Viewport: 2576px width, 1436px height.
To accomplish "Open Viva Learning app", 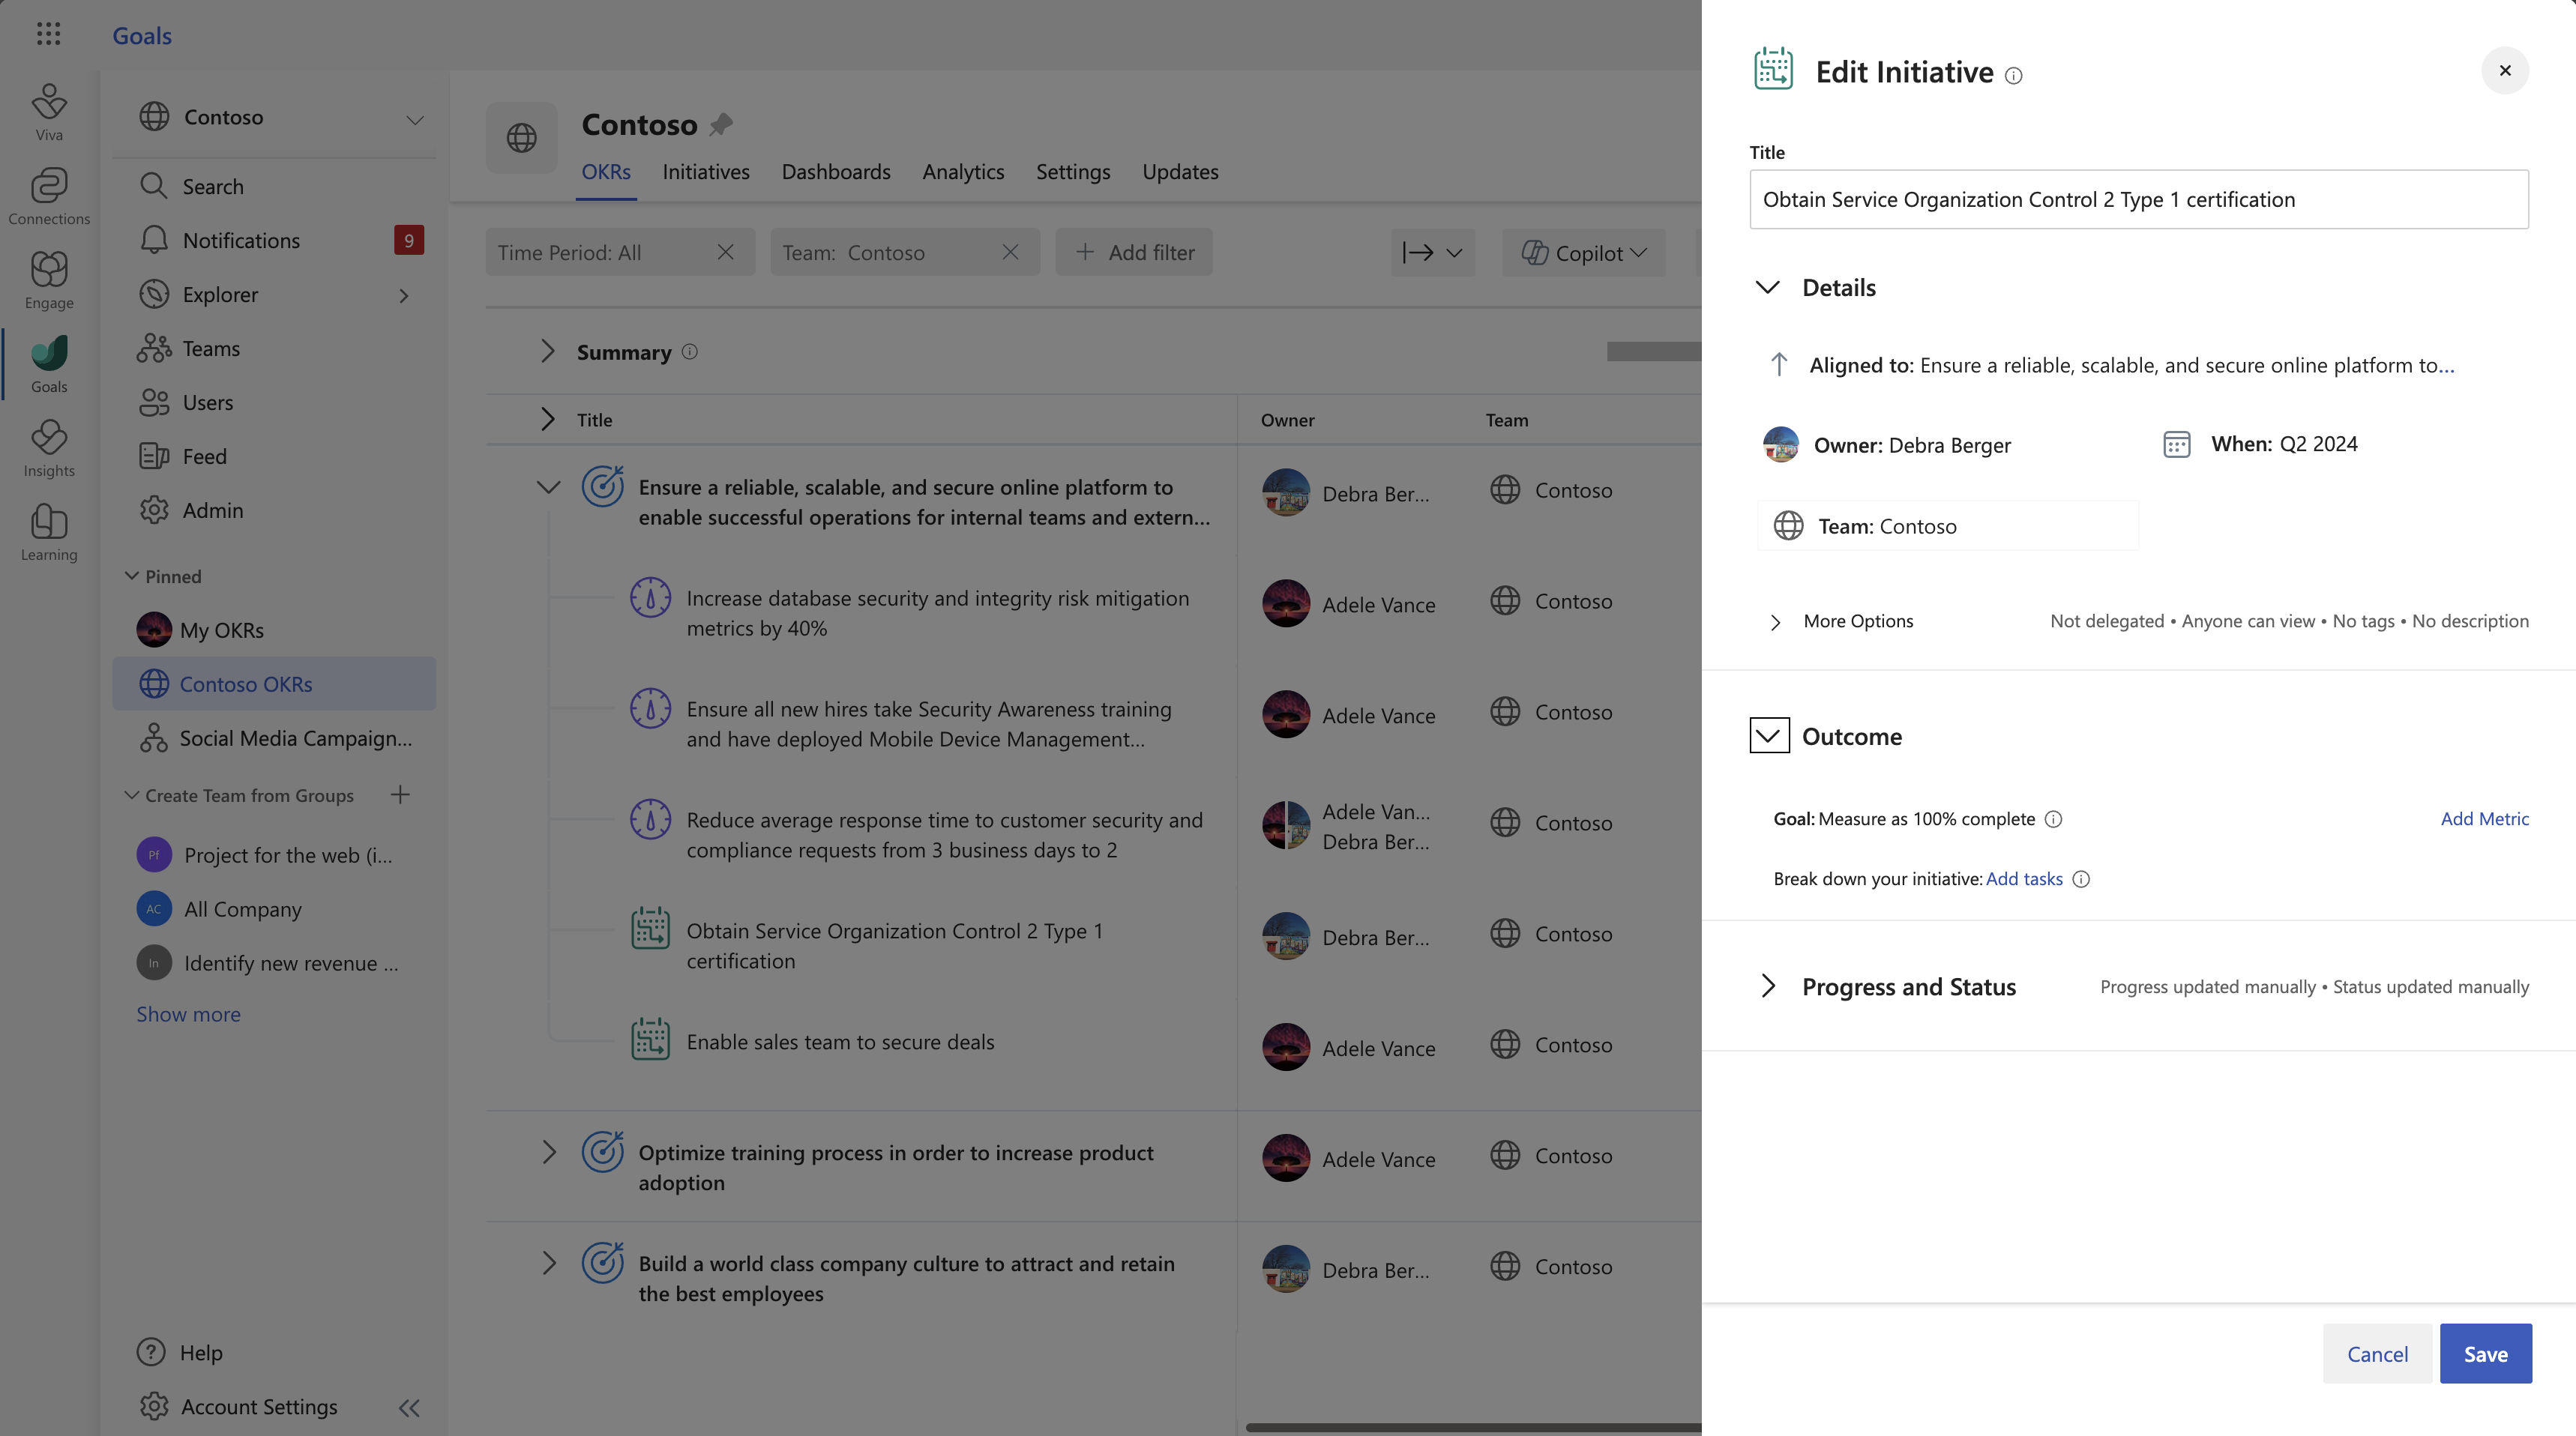I will (x=49, y=532).
